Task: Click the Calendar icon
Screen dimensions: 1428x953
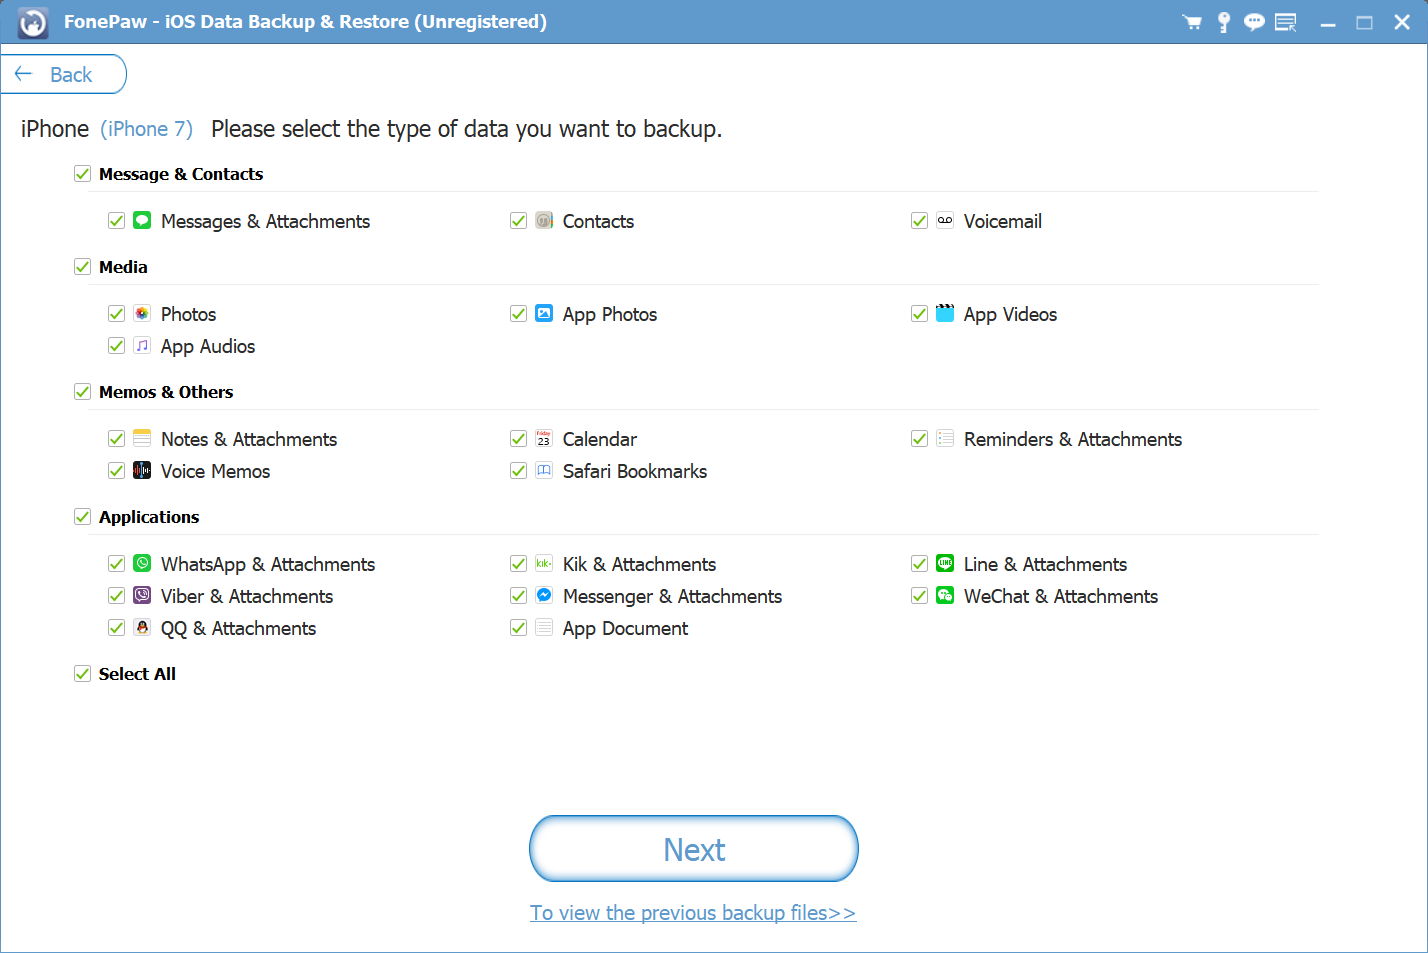Action: [544, 438]
